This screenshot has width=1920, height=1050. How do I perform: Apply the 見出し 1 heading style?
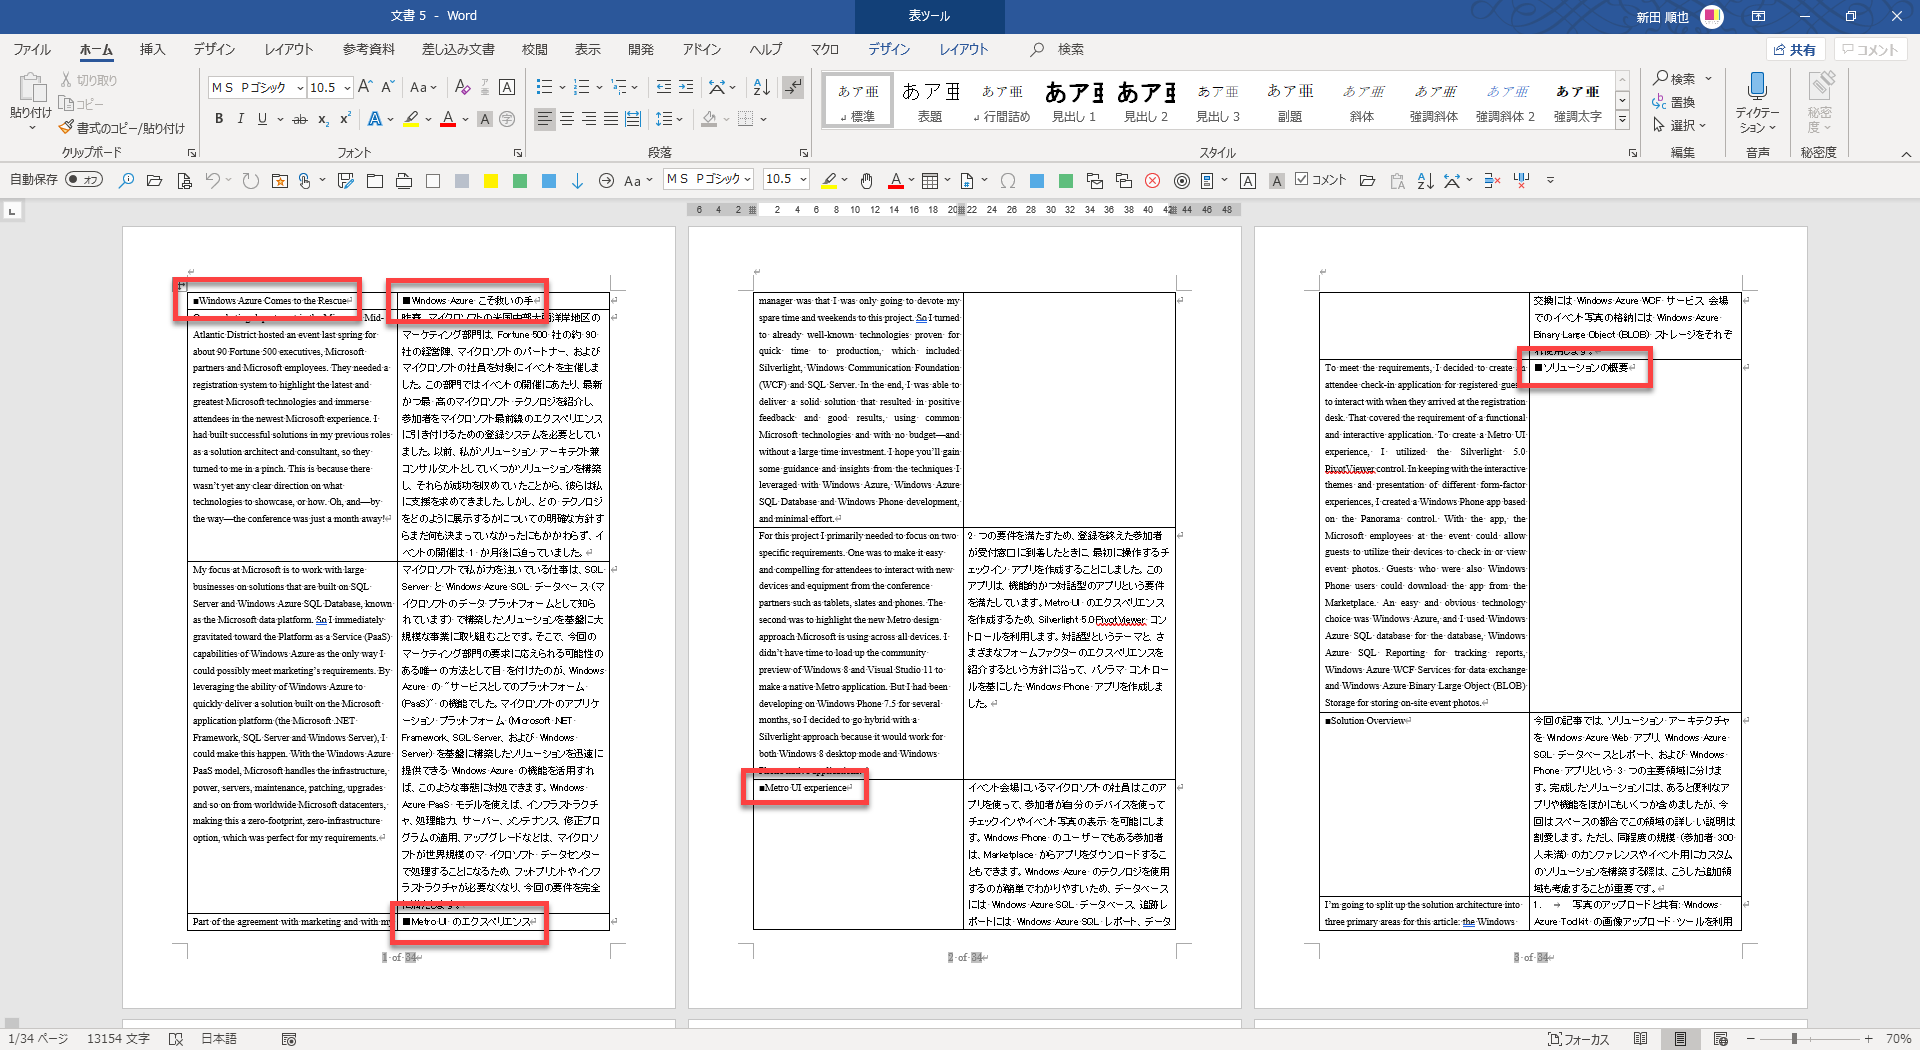1074,101
